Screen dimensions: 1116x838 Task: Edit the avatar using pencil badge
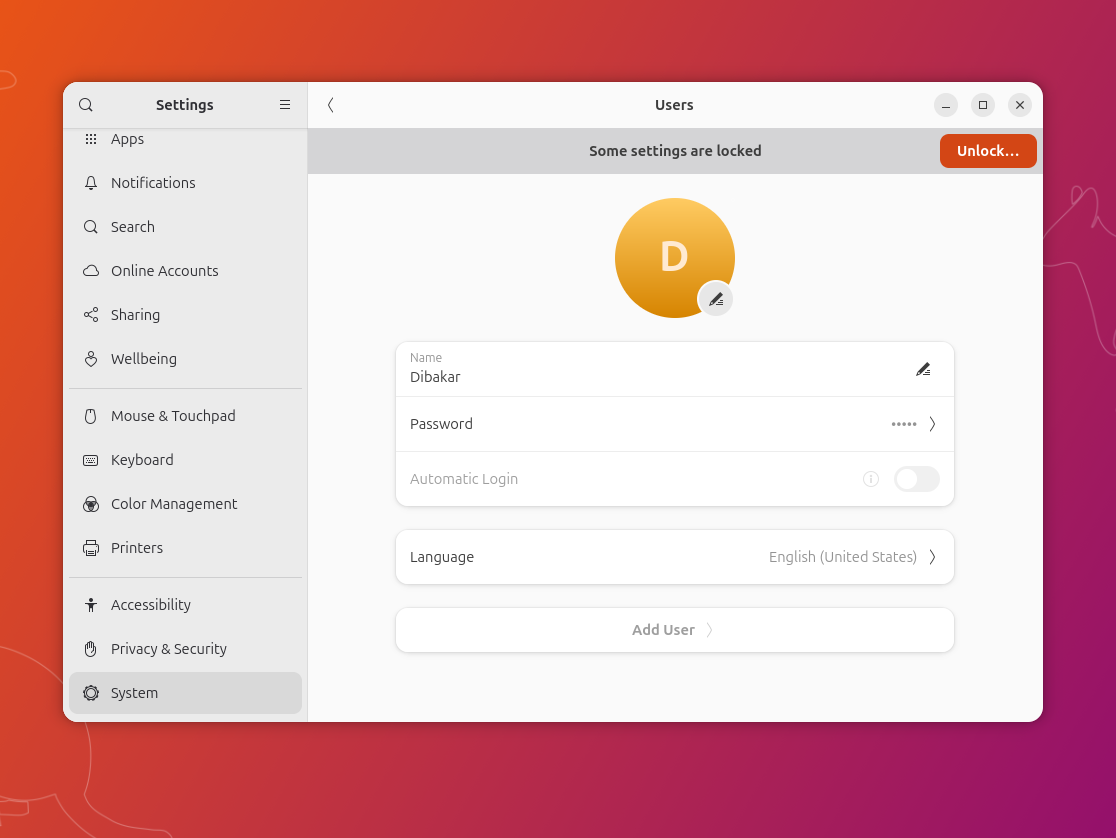point(716,299)
